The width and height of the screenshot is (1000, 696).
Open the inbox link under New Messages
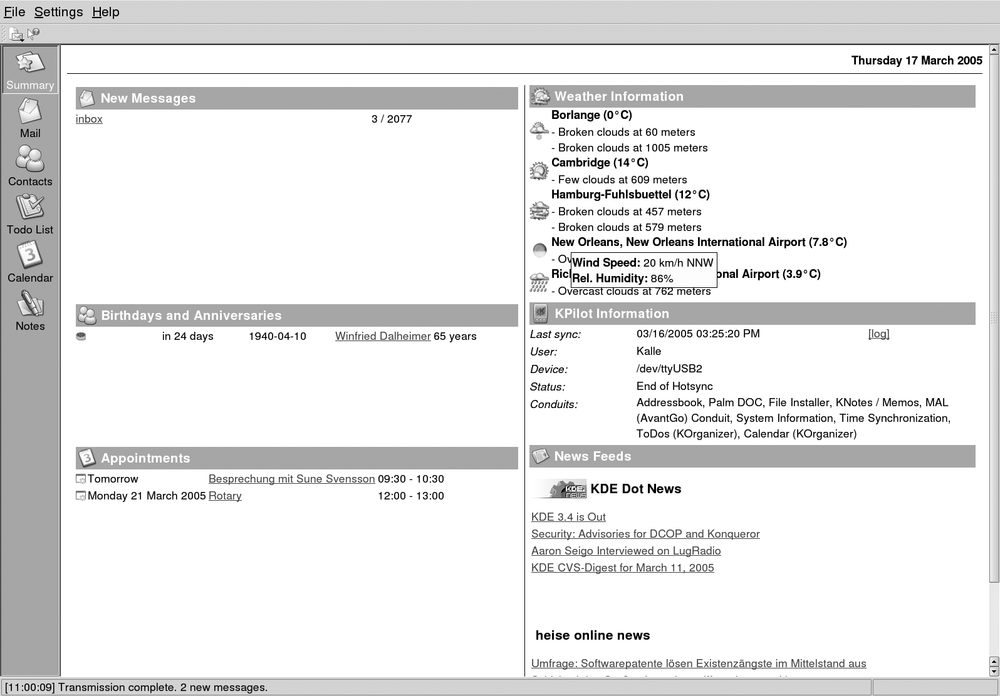pyautogui.click(x=89, y=118)
